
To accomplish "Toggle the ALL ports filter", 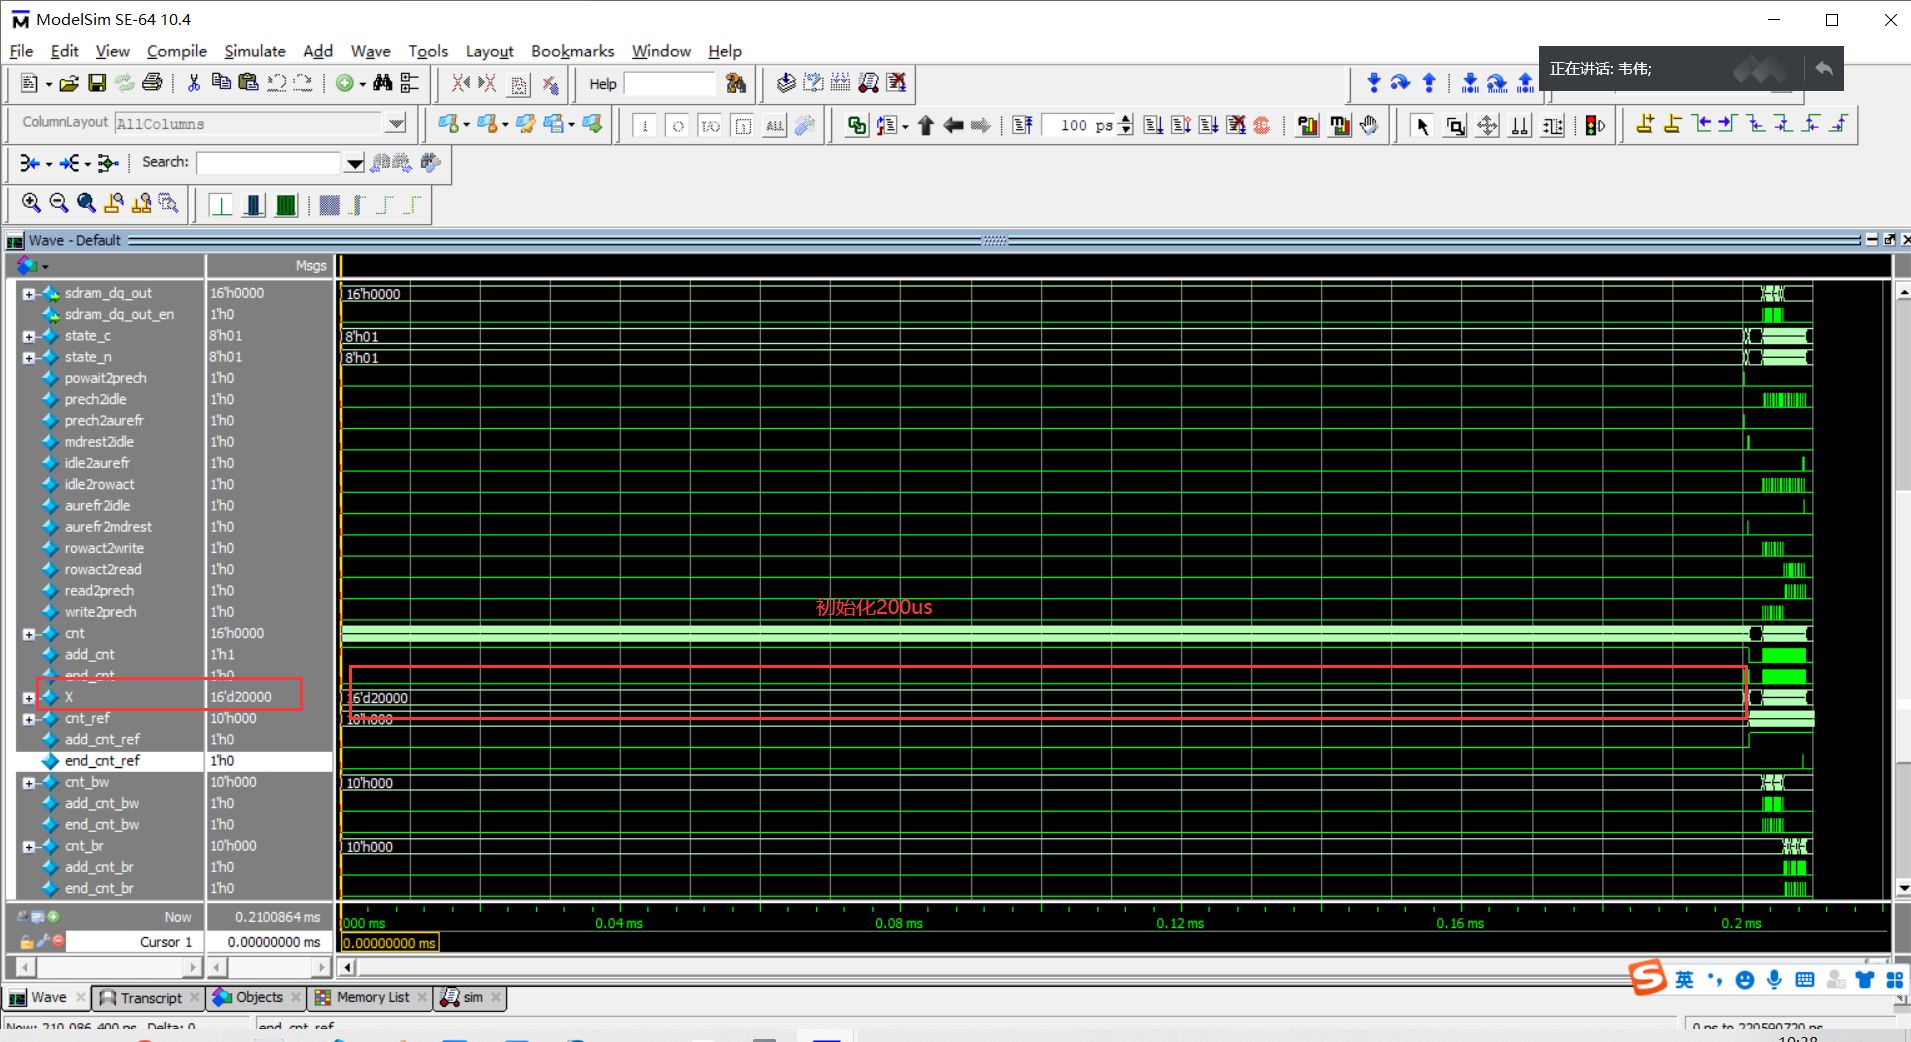I will [x=775, y=125].
